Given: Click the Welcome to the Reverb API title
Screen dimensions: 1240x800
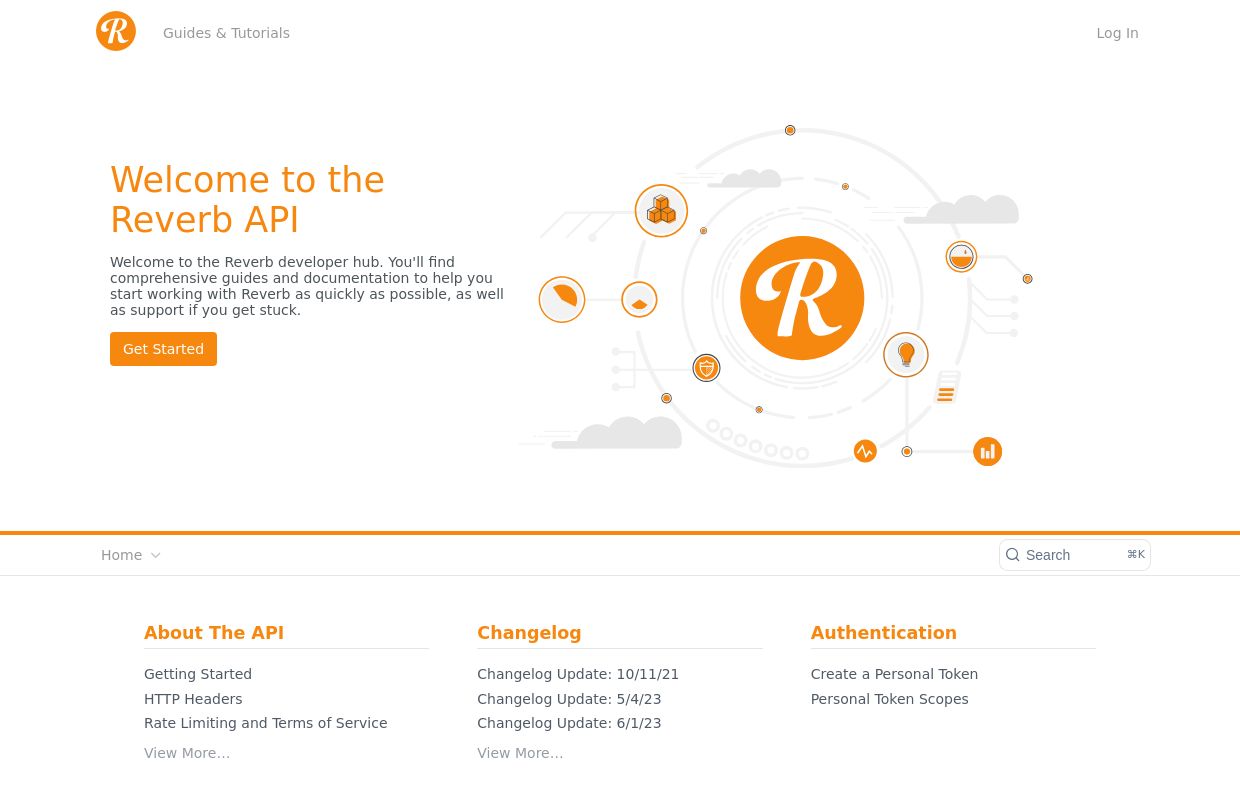Looking at the screenshot, I should click(x=247, y=200).
